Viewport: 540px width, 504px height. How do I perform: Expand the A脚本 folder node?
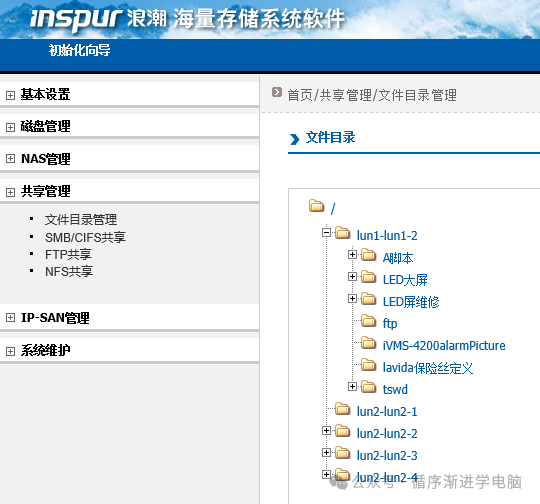pyautogui.click(x=352, y=255)
